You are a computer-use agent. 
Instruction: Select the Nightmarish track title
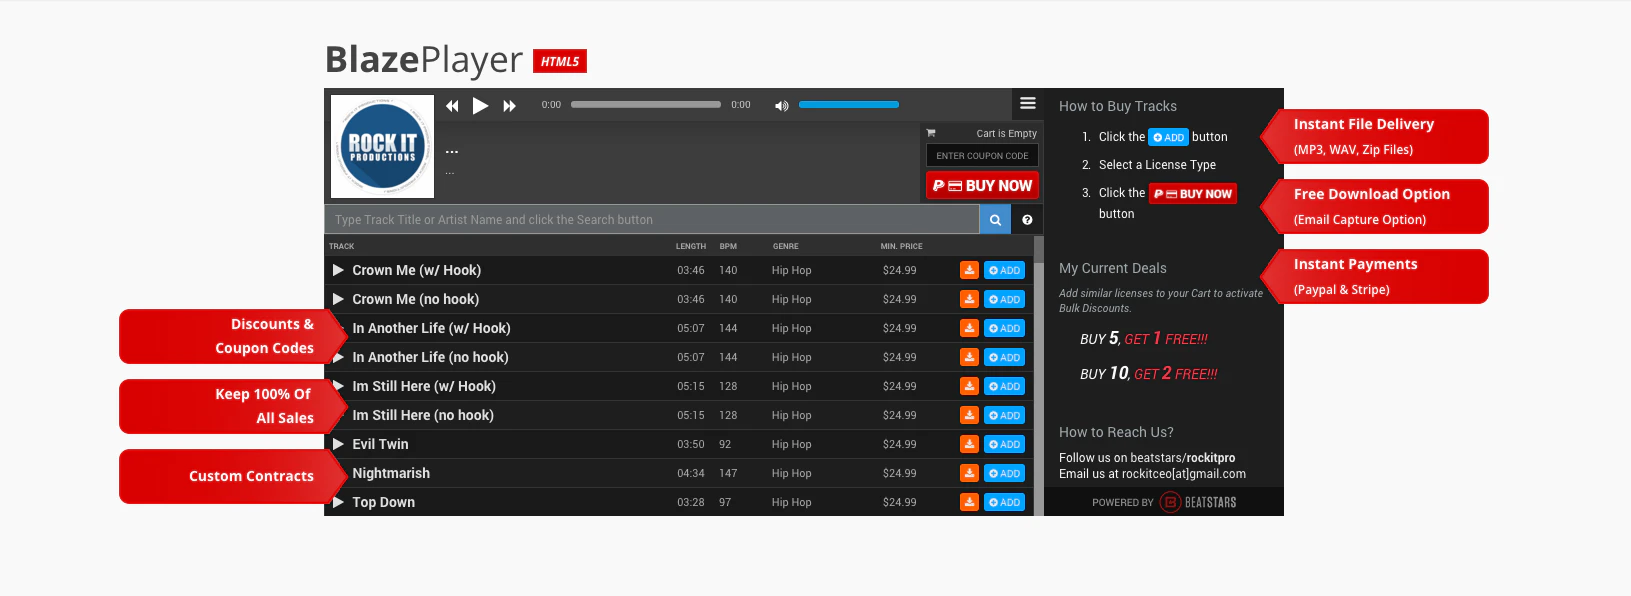(391, 473)
